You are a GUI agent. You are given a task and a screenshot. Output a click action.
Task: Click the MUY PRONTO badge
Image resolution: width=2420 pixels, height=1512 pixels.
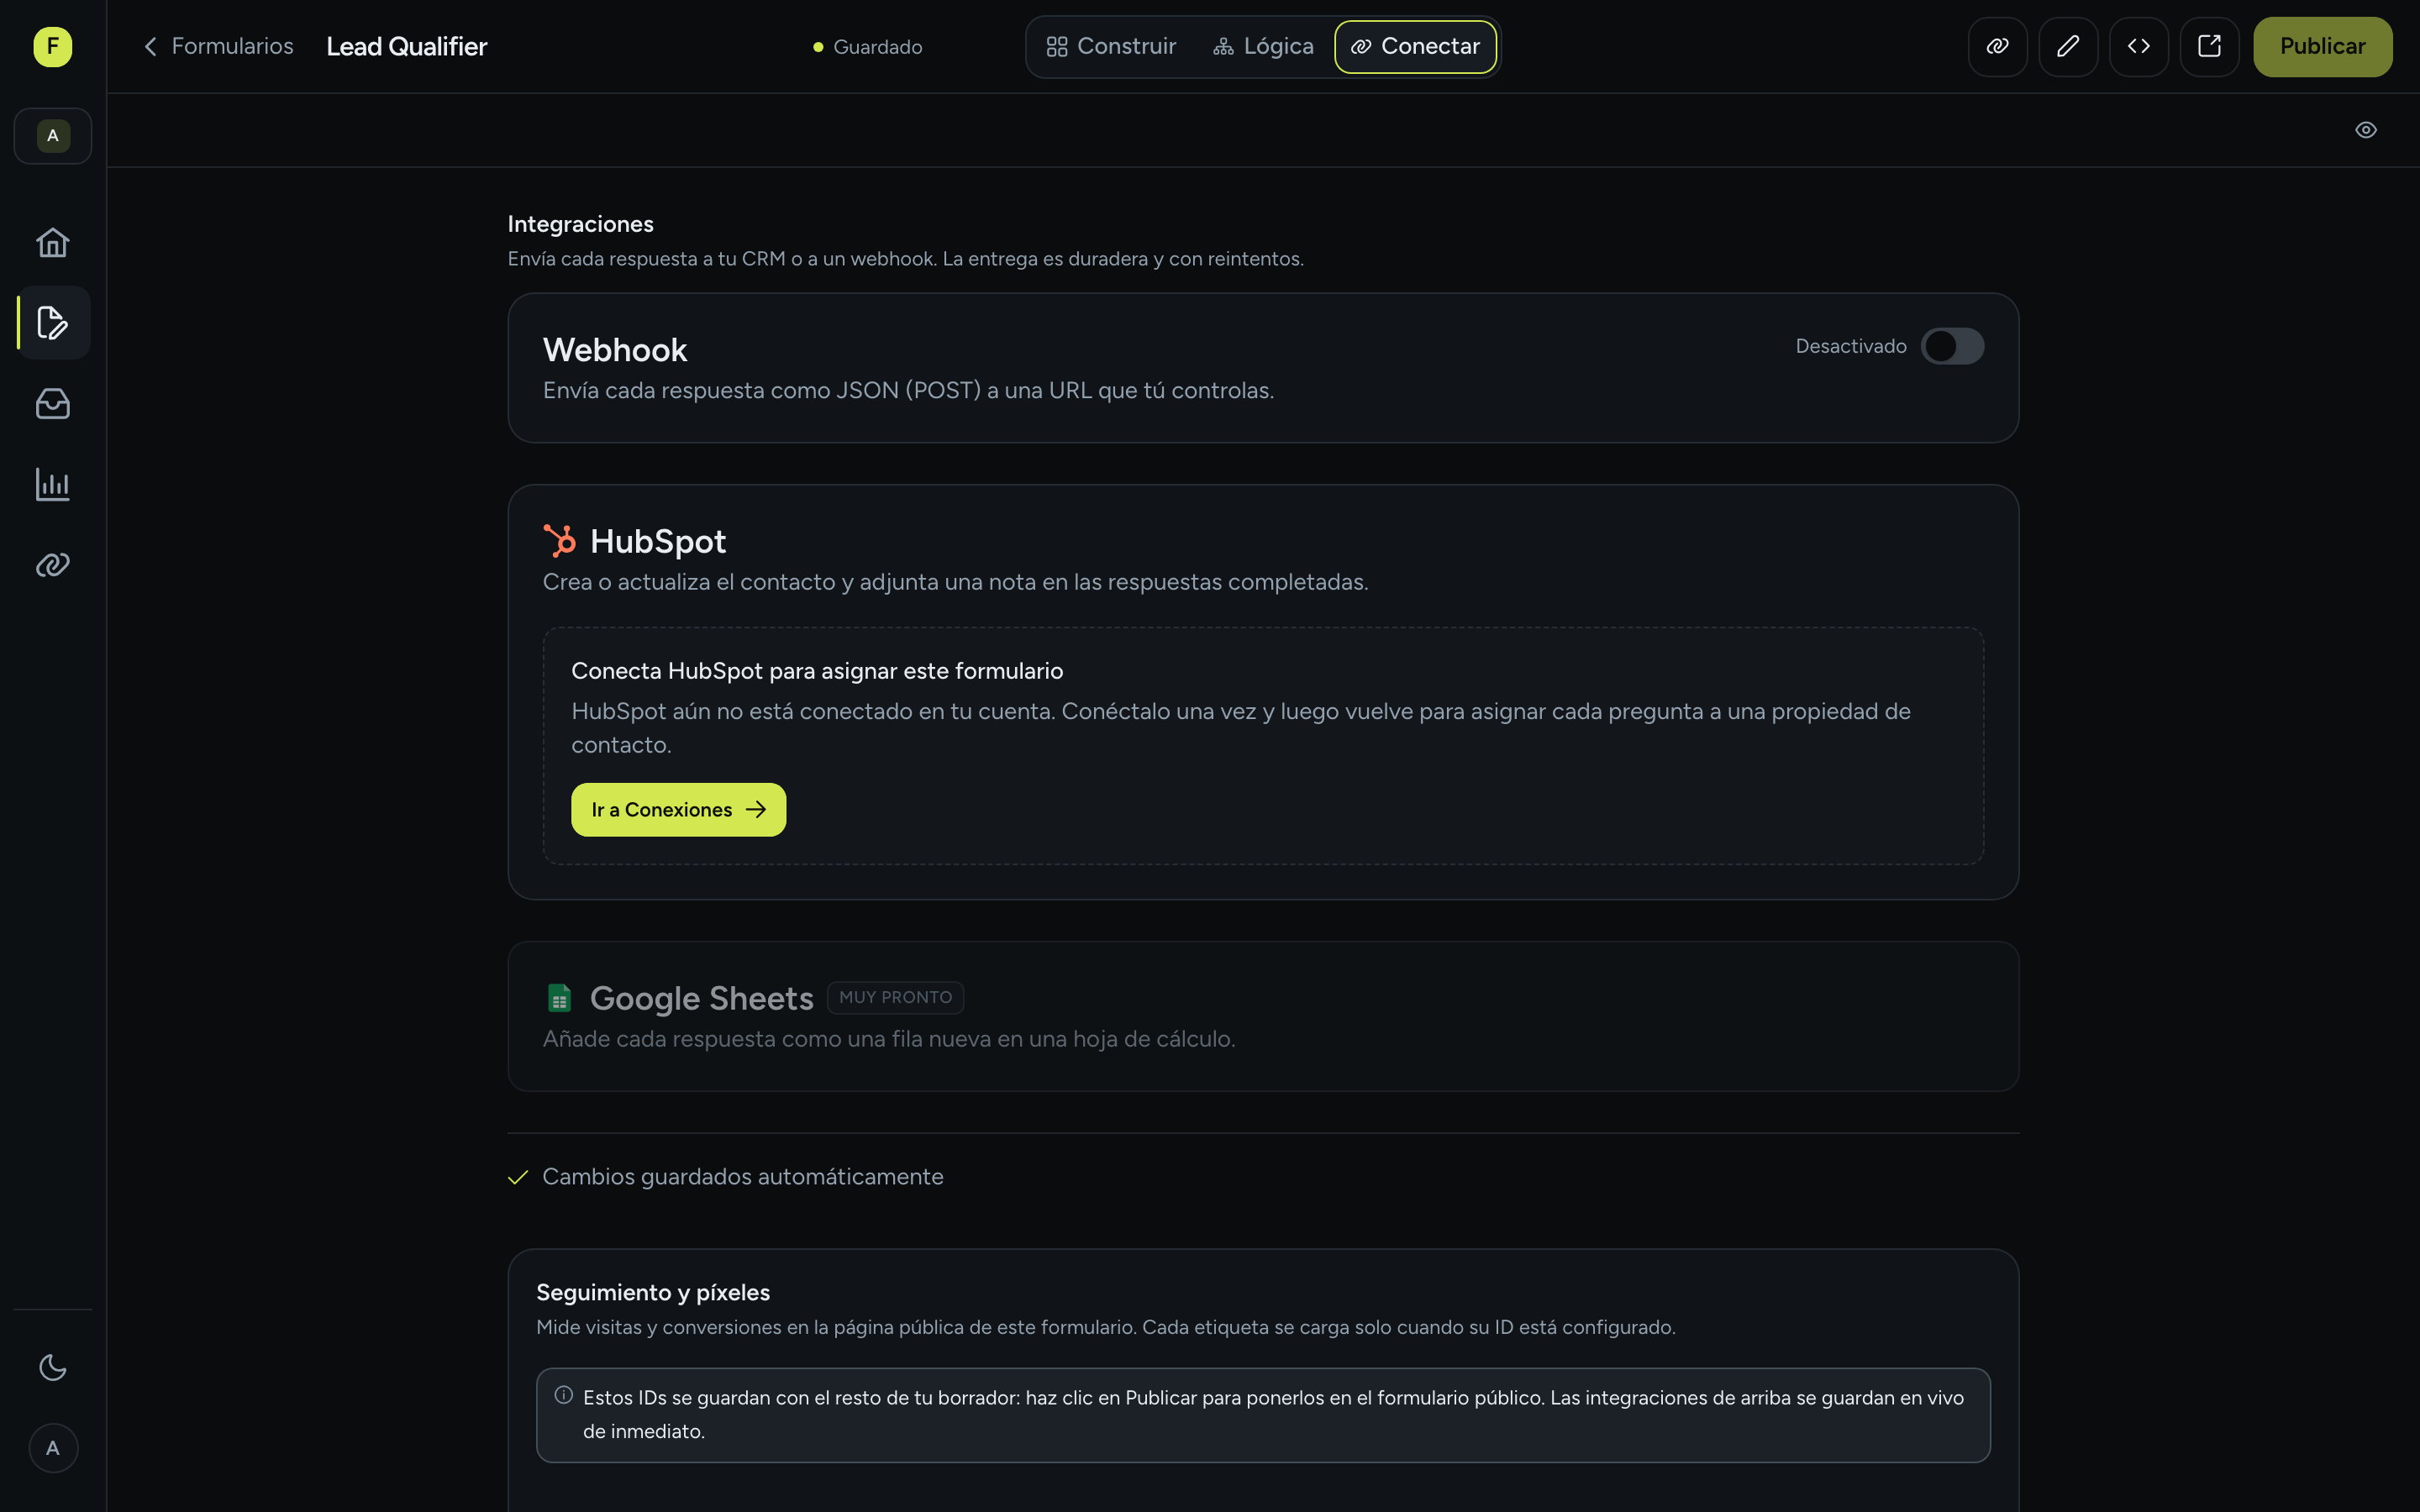895,997
